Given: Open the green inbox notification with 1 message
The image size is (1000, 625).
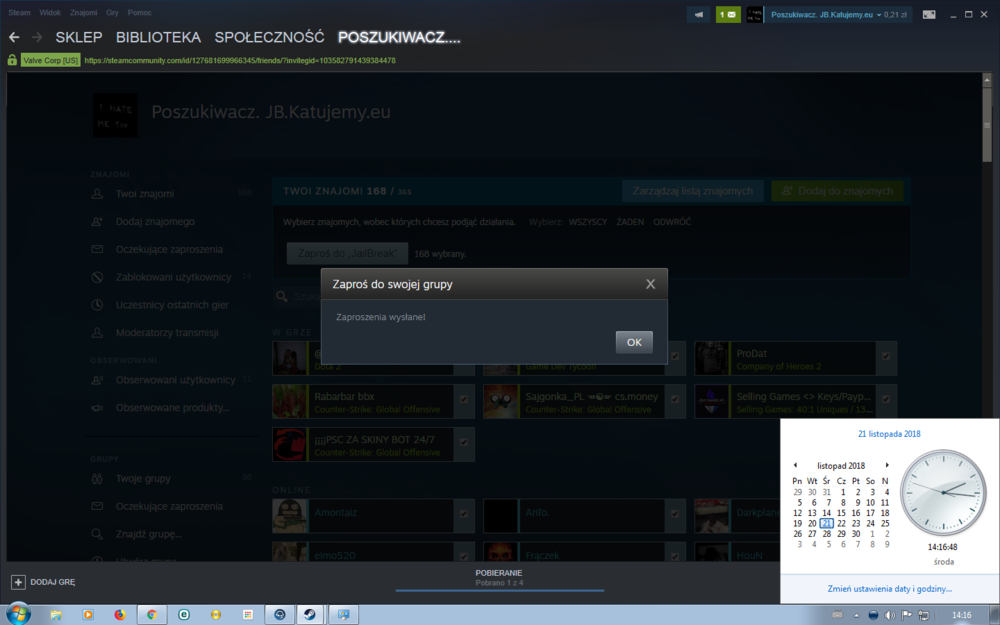Looking at the screenshot, I should 728,15.
